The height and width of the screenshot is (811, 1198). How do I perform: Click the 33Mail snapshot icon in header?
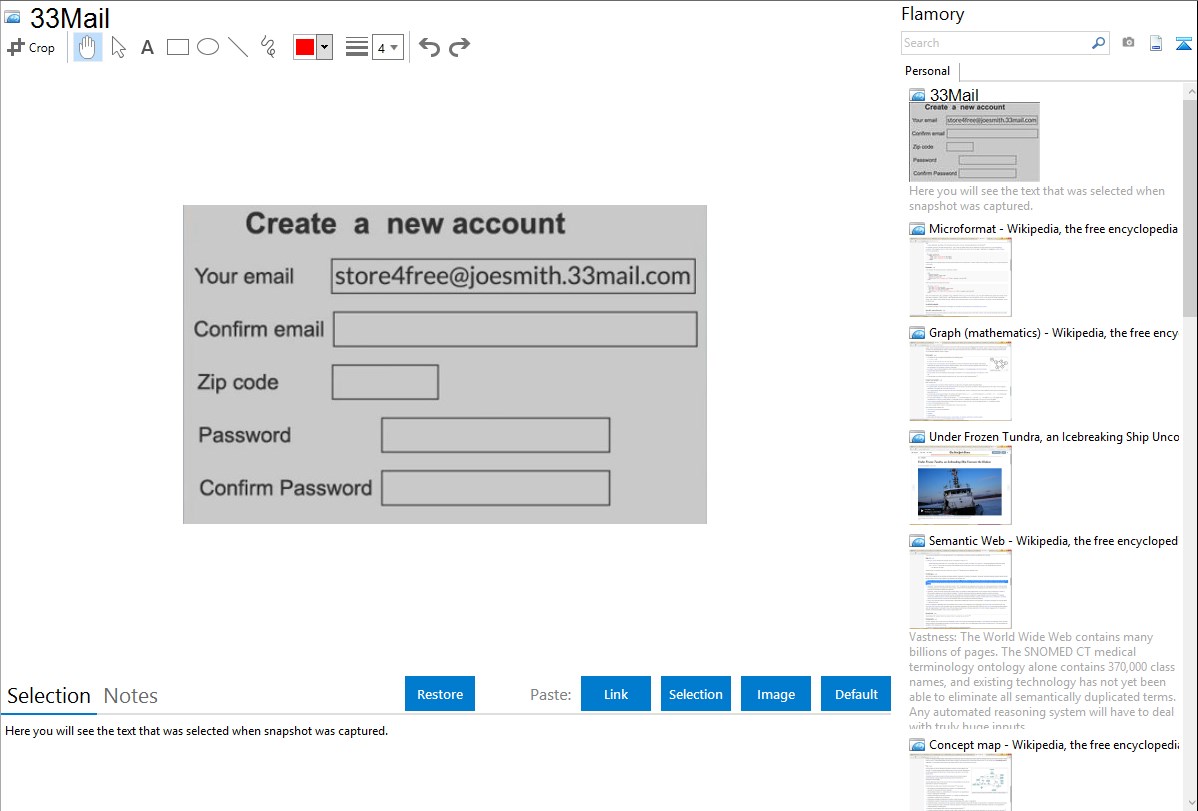tap(12, 18)
